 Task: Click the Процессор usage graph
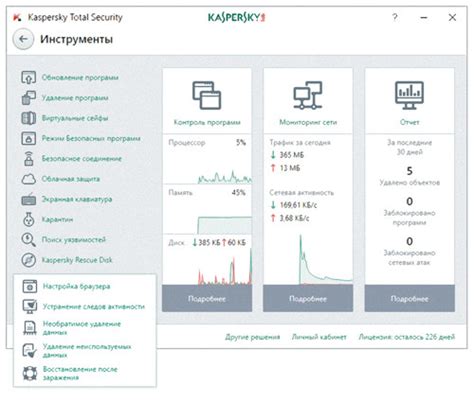pyautogui.click(x=224, y=176)
